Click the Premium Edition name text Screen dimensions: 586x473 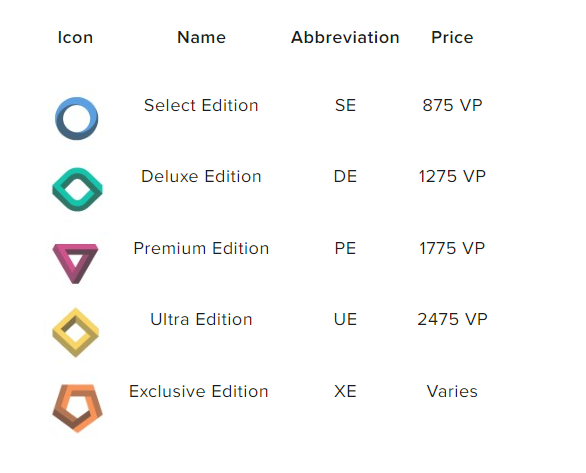pos(201,248)
